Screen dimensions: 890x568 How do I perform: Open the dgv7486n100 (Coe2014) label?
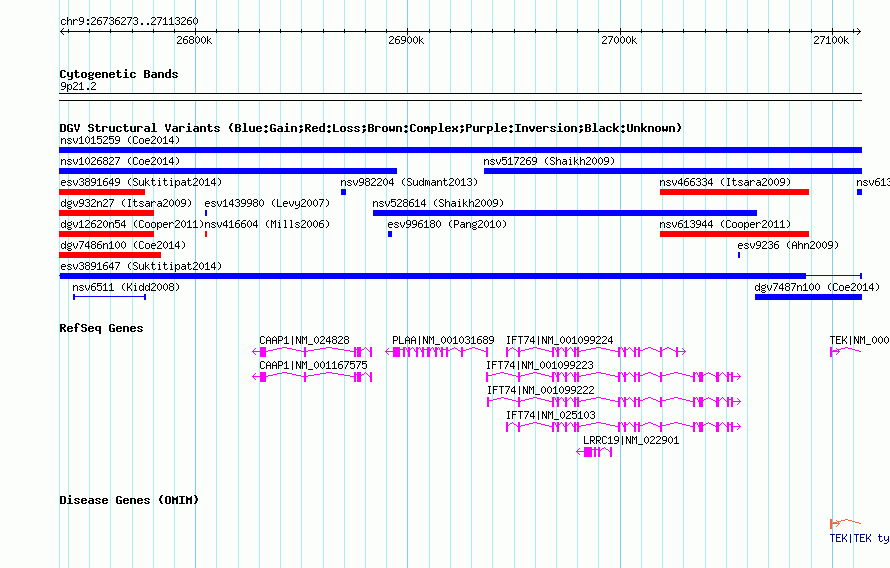[x=123, y=245]
